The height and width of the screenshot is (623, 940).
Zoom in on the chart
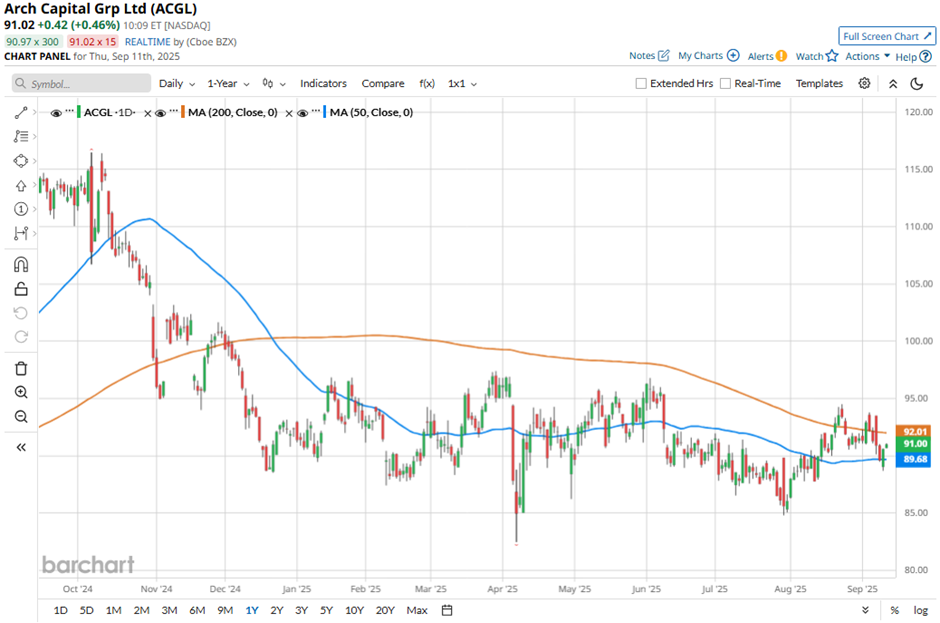(x=21, y=392)
